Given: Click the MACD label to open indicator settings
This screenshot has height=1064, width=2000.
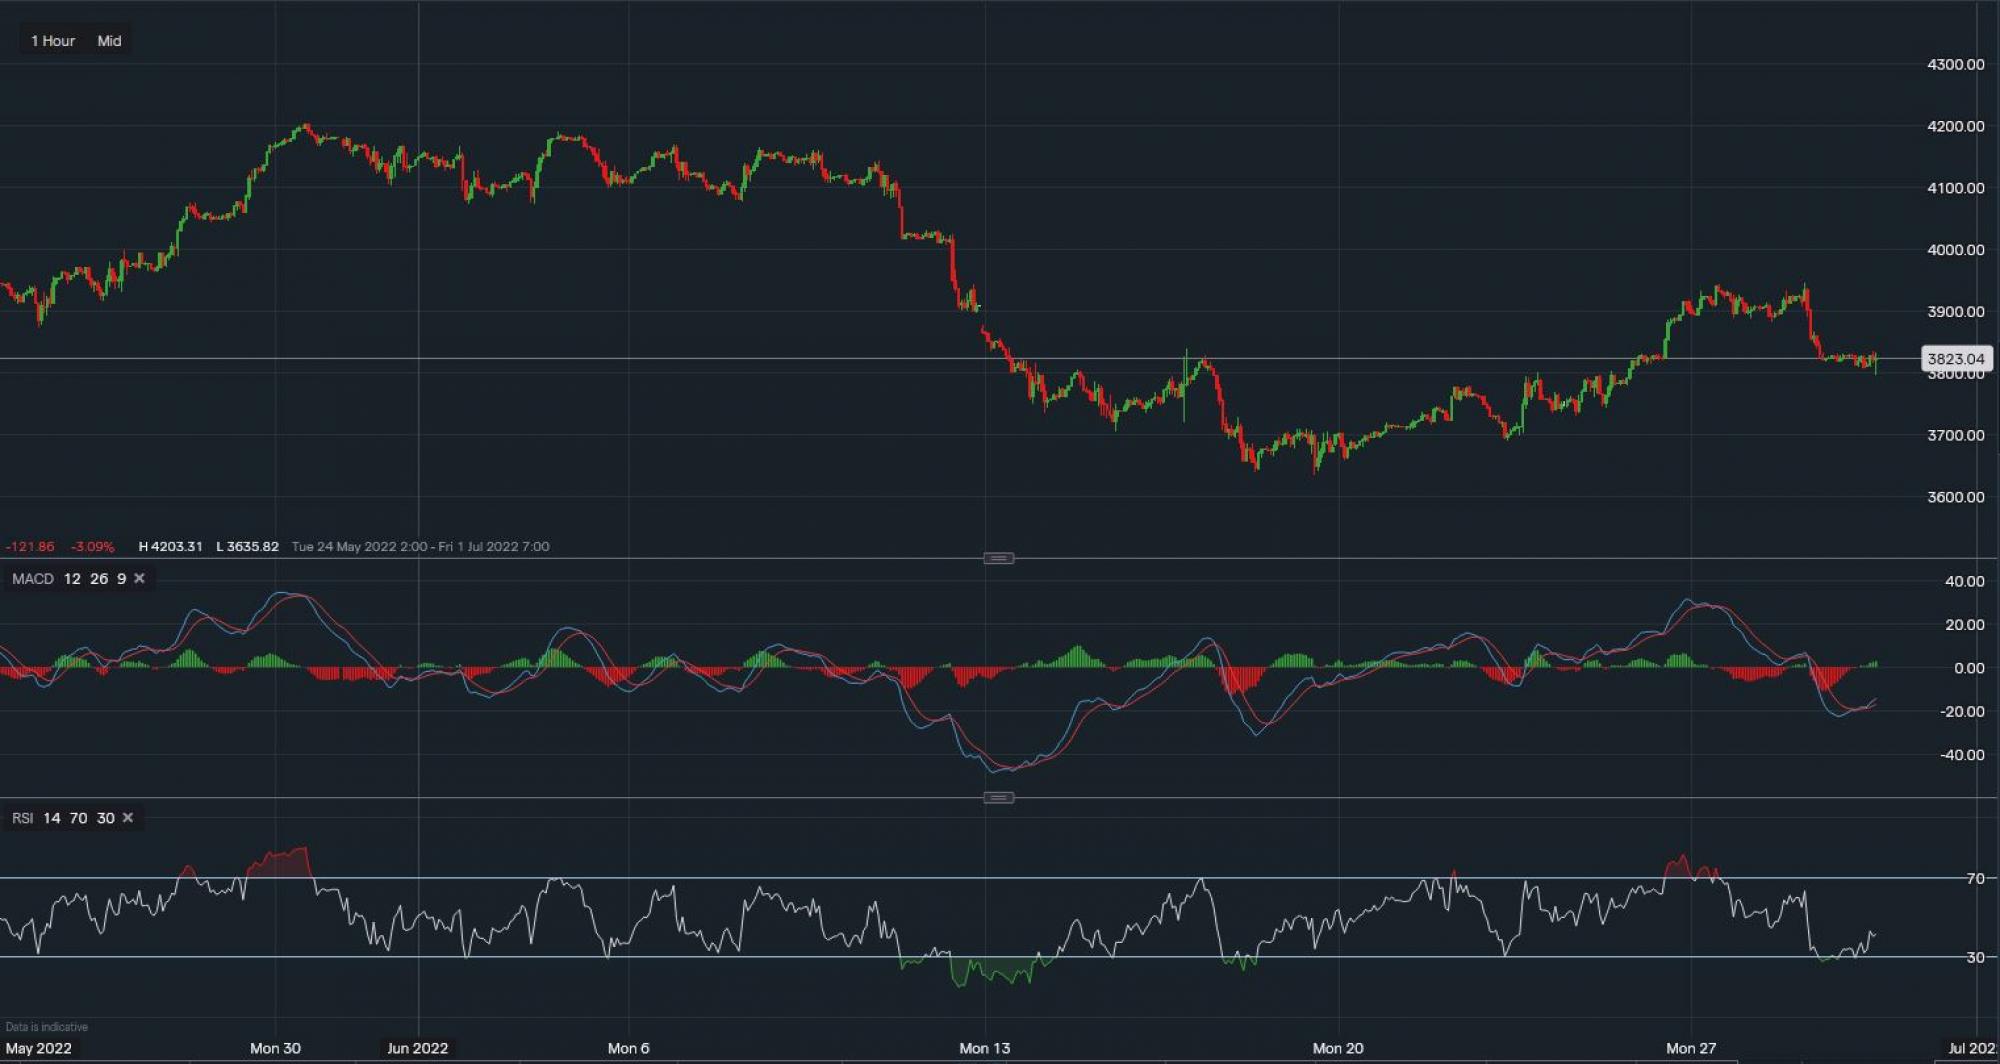Looking at the screenshot, I should (32, 578).
